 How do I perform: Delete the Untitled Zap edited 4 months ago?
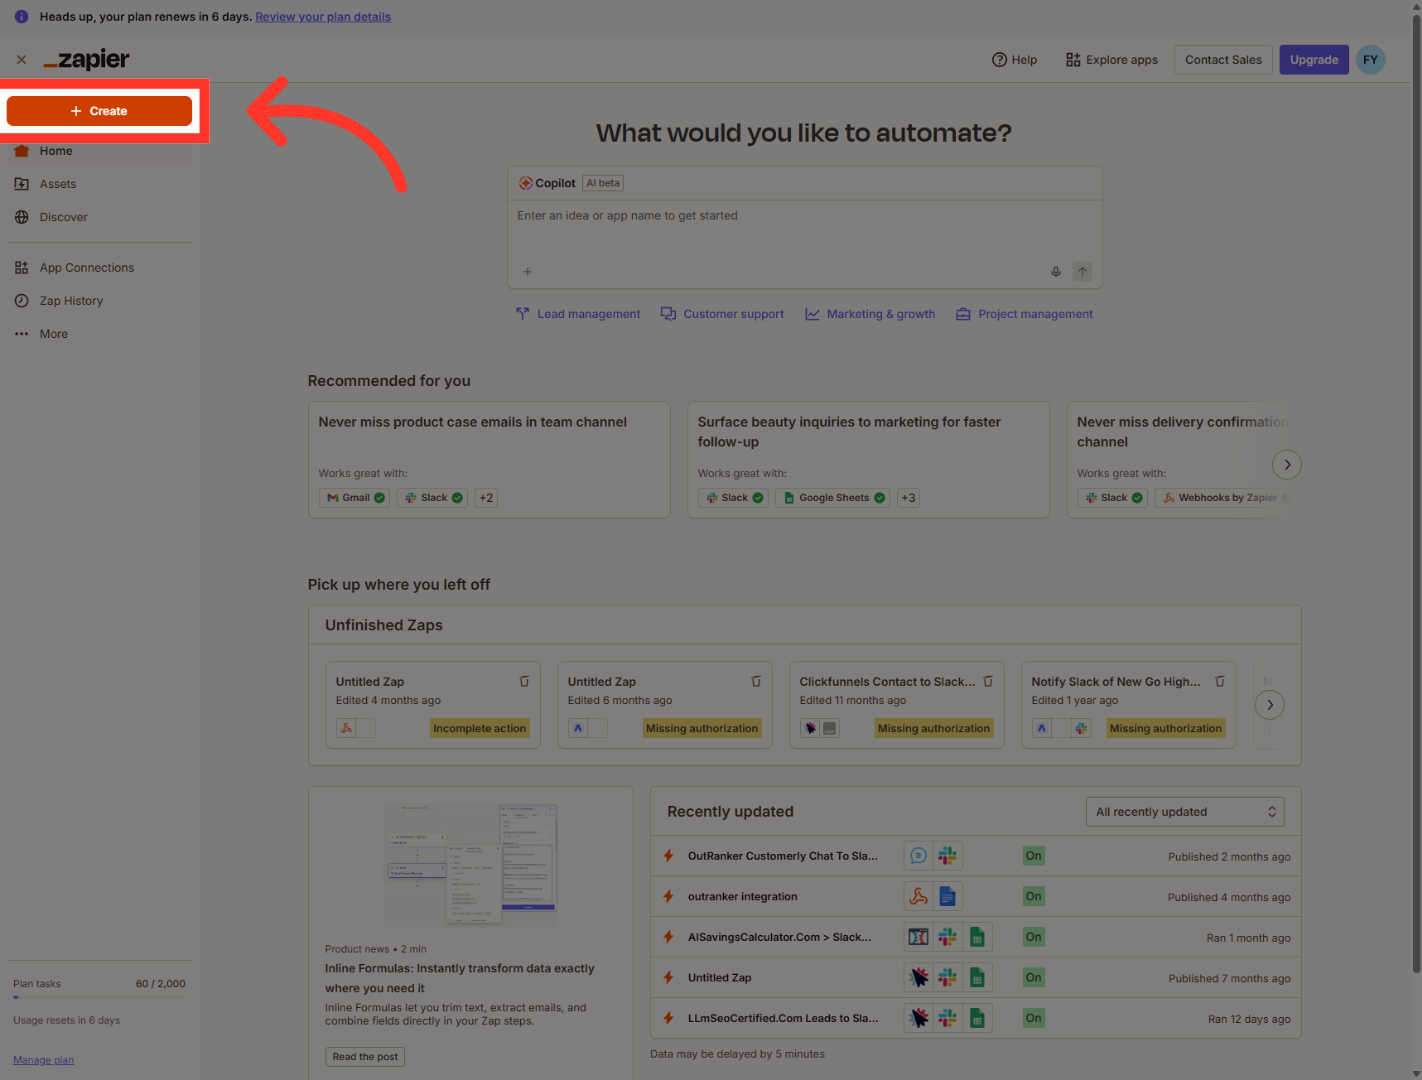tap(524, 681)
